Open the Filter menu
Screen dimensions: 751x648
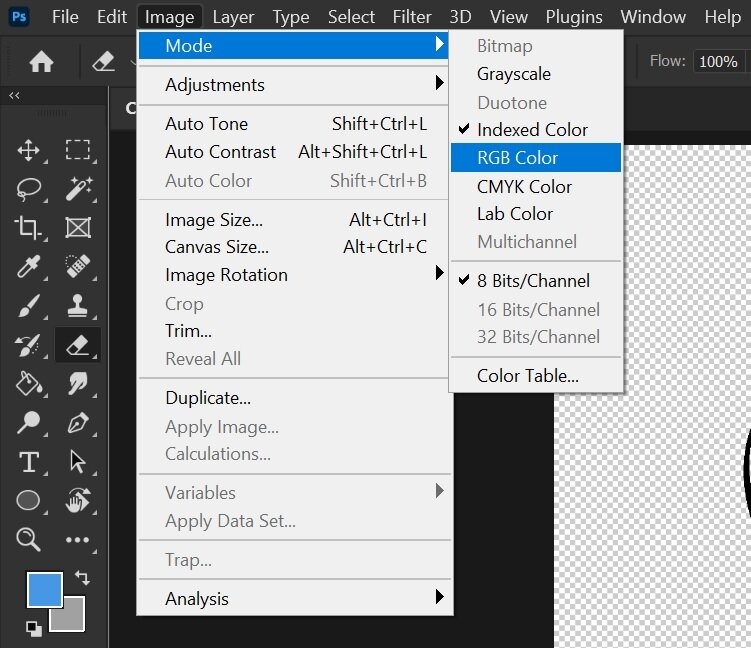click(412, 17)
